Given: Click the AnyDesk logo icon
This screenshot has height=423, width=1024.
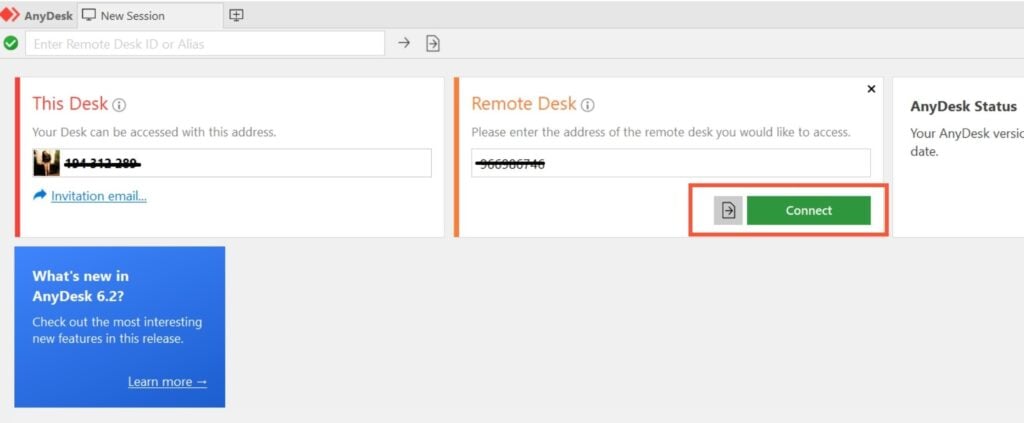Looking at the screenshot, I should click(x=10, y=15).
